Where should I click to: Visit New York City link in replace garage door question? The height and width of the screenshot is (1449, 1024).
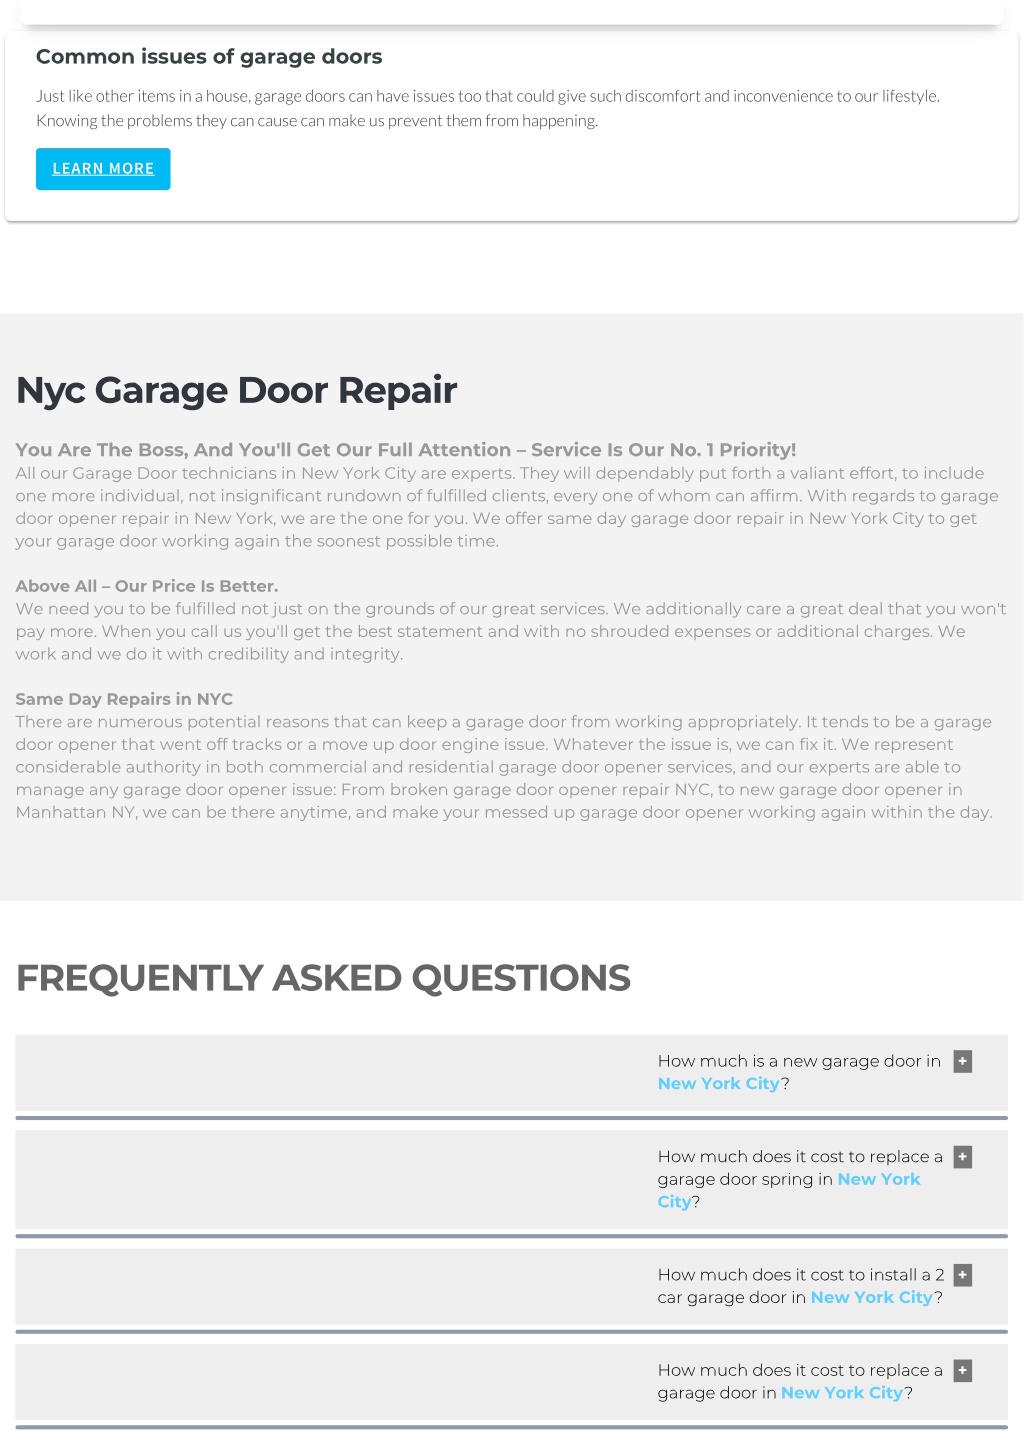point(842,1394)
